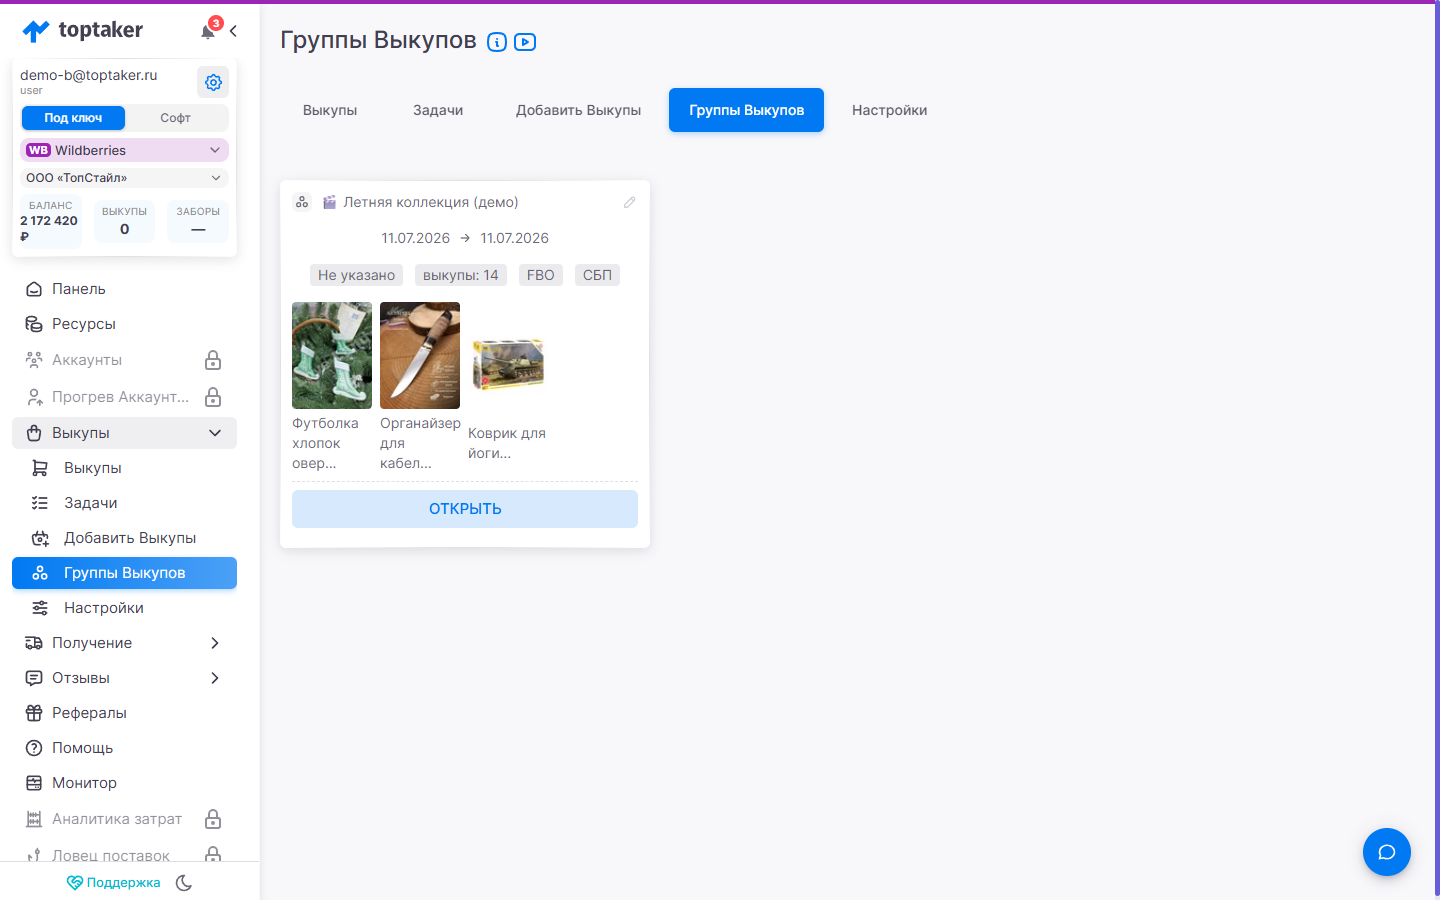The width and height of the screenshot is (1440, 900).
Task: Click the ВЫКУПЫ counter box
Action: click(x=124, y=221)
